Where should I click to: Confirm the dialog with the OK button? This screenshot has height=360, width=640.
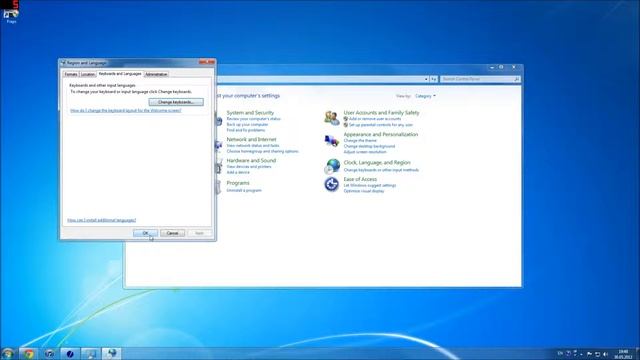(x=145, y=233)
